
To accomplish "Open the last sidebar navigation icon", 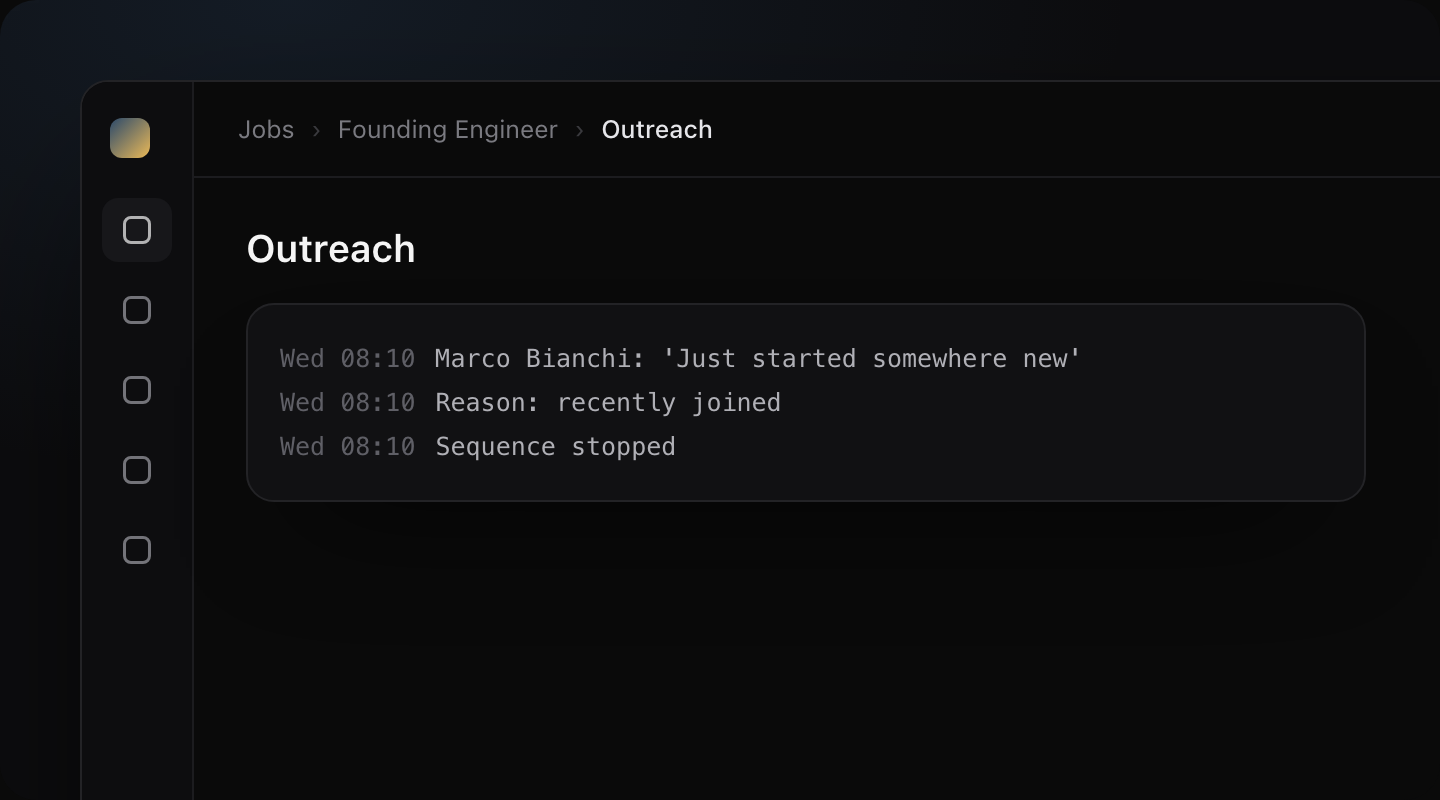I will 137,550.
